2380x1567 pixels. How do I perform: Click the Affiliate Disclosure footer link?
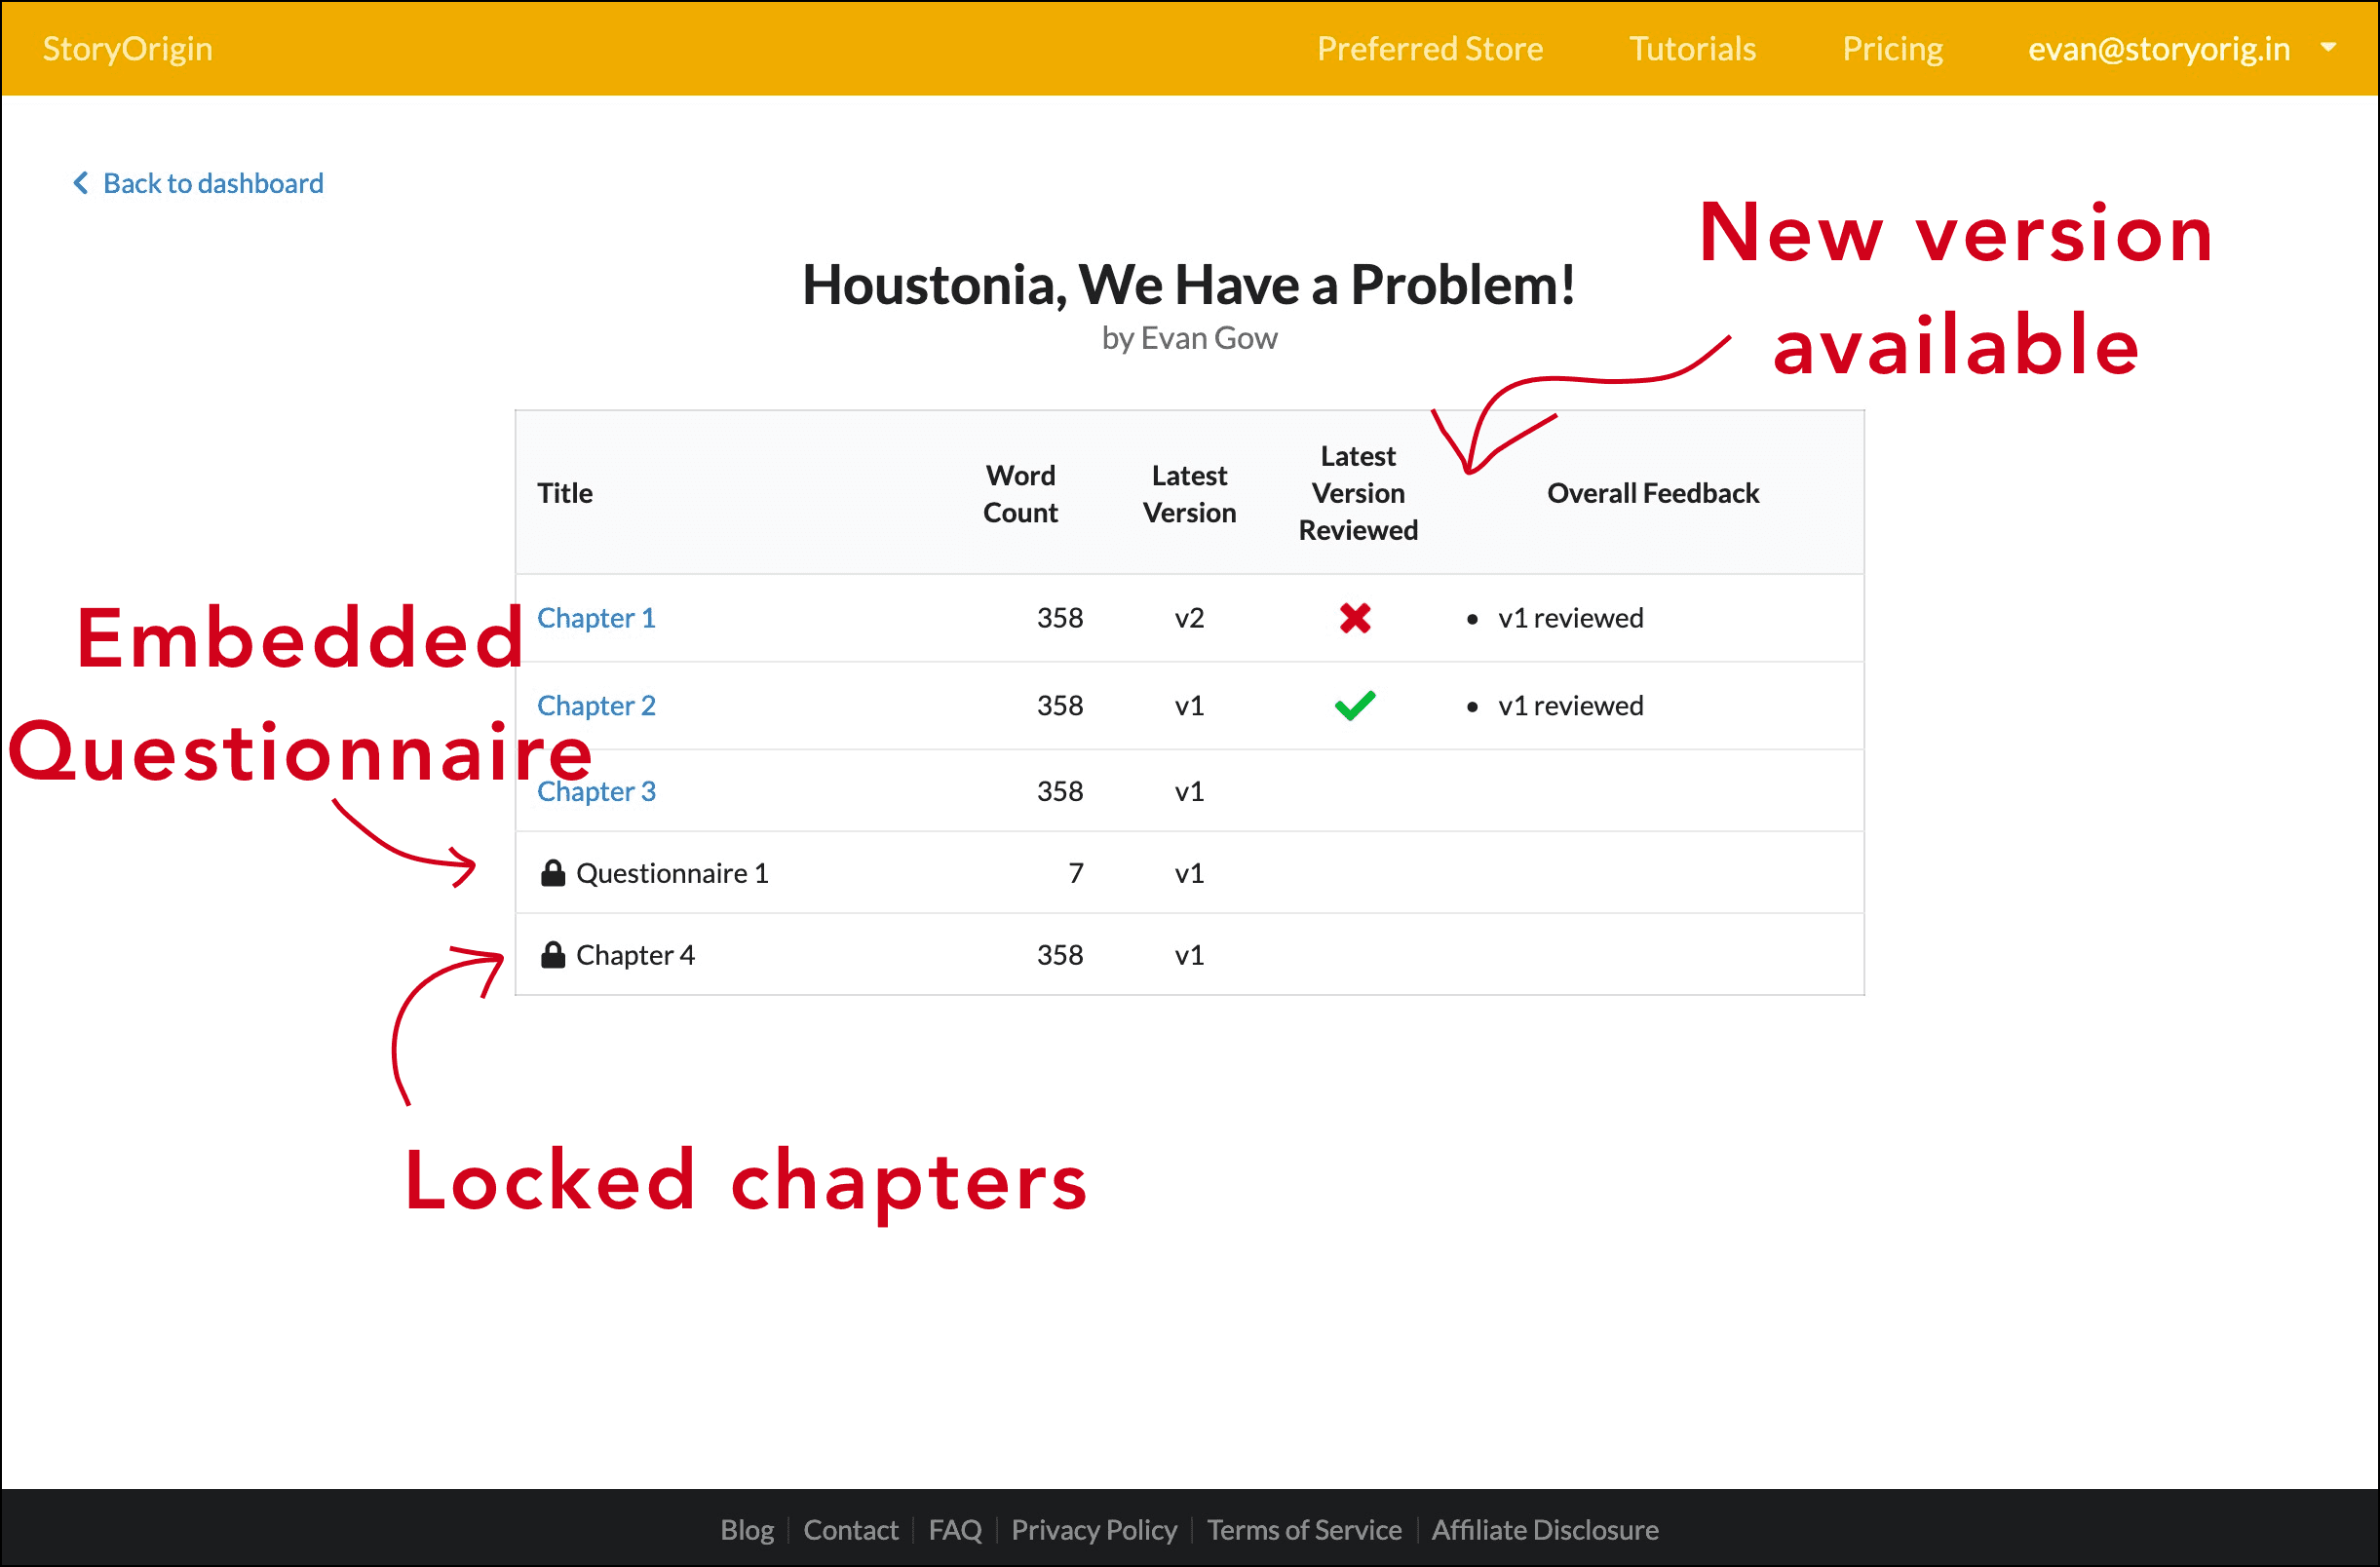(1544, 1530)
